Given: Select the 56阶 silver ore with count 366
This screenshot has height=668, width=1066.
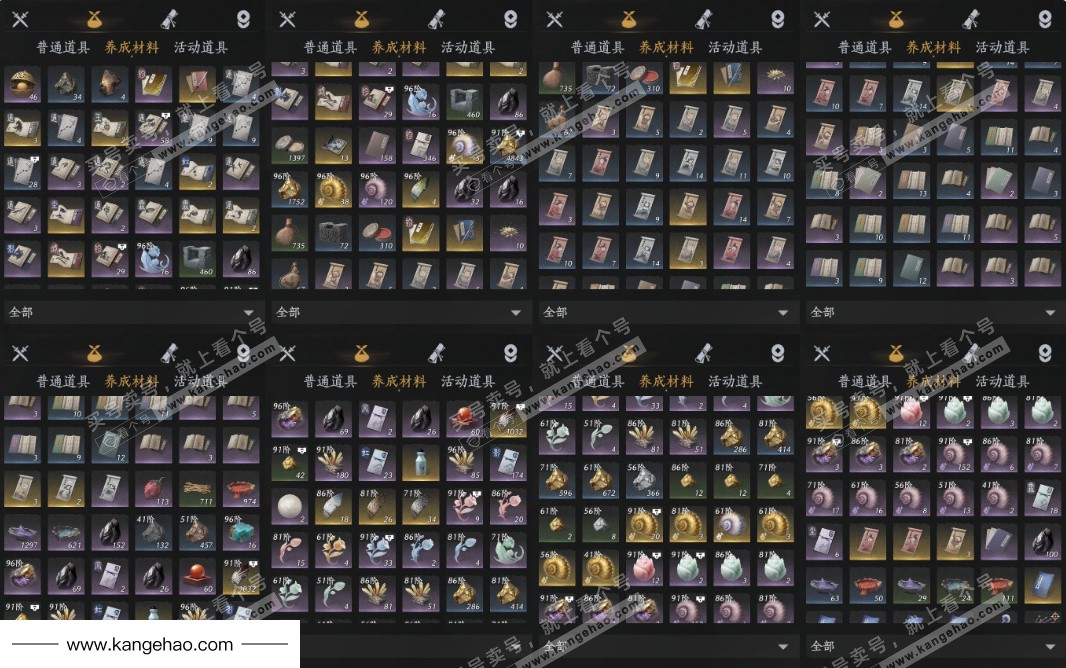Looking at the screenshot, I should 644,480.
